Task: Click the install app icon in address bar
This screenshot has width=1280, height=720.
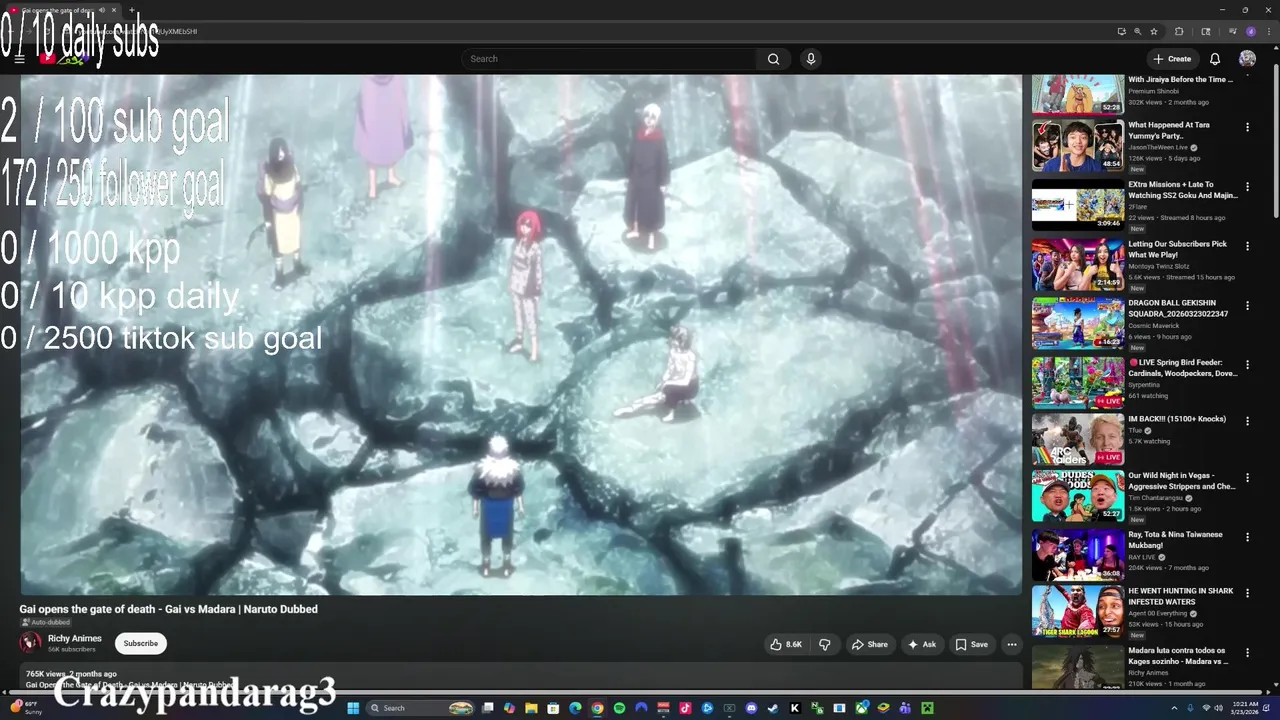Action: [x=1121, y=31]
